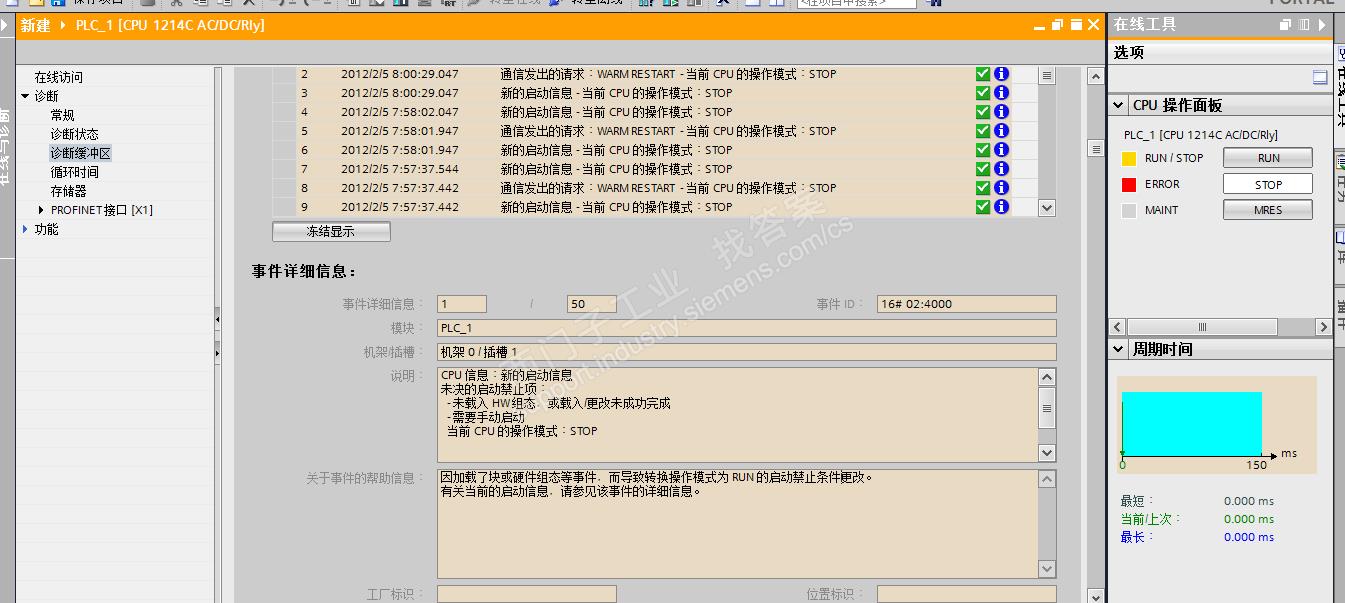Click total events field showing 50

pyautogui.click(x=591, y=304)
